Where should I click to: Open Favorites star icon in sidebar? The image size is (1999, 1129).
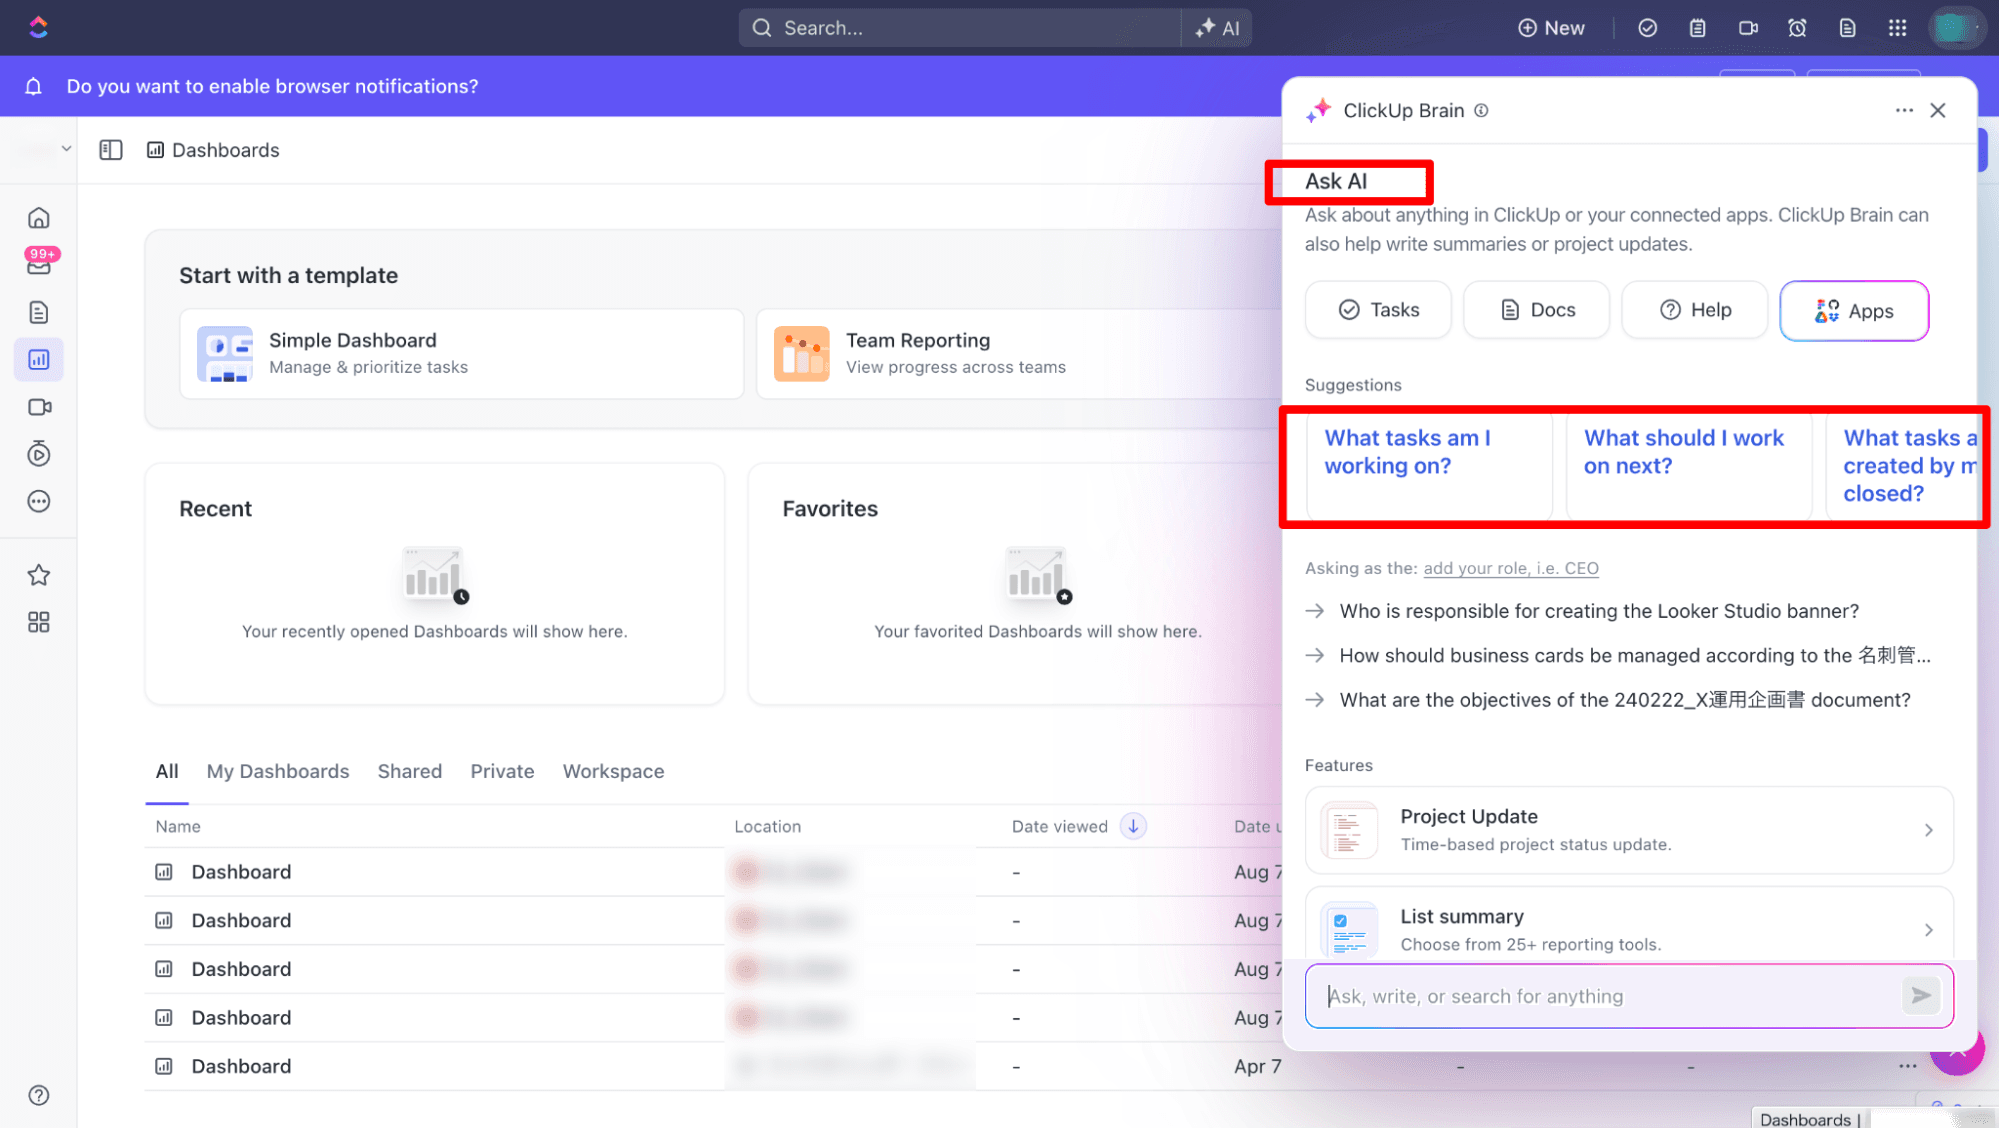39,575
